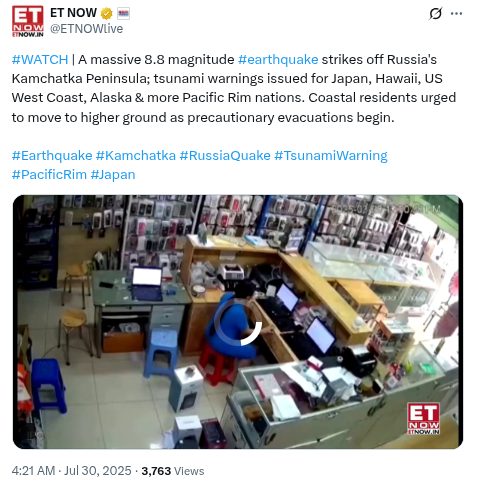
Task: Open the three-dot more options menu
Action: pos(456,14)
